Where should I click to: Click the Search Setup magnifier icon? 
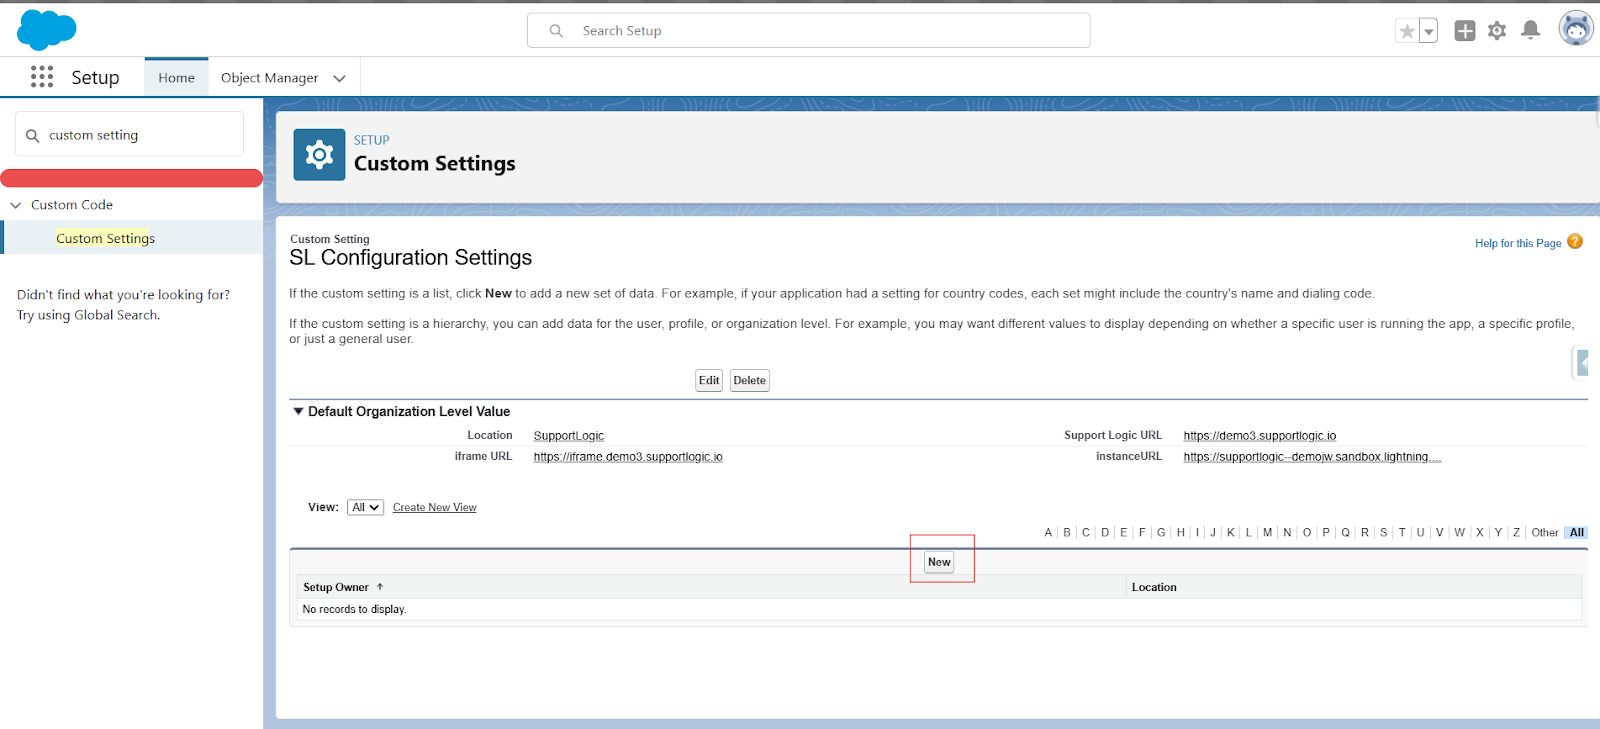[556, 31]
